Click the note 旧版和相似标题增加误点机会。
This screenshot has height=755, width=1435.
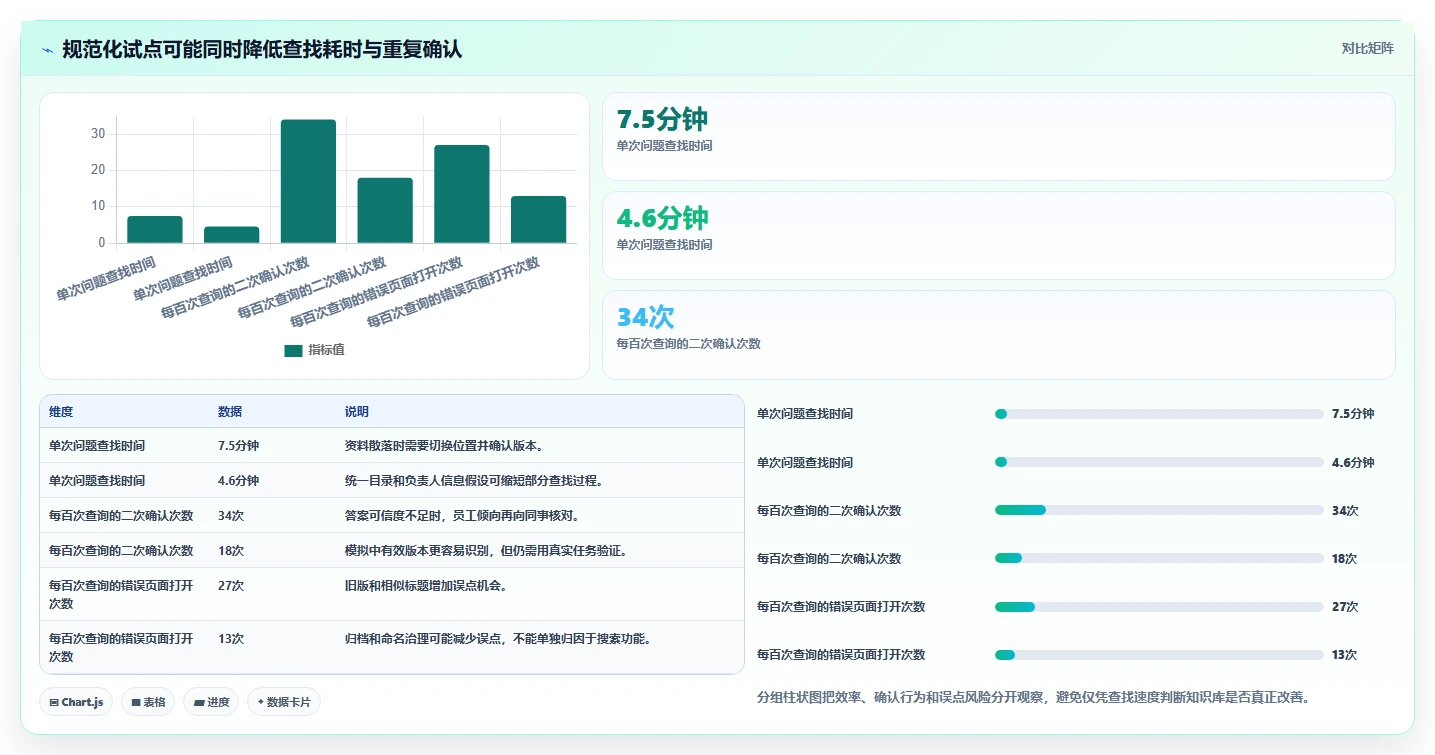coord(426,586)
